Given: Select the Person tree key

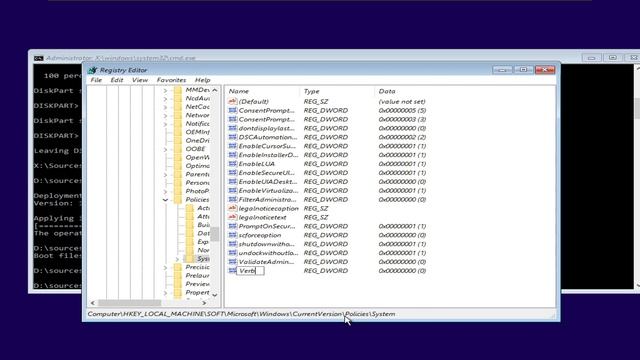Looking at the screenshot, I should click(x=198, y=182).
